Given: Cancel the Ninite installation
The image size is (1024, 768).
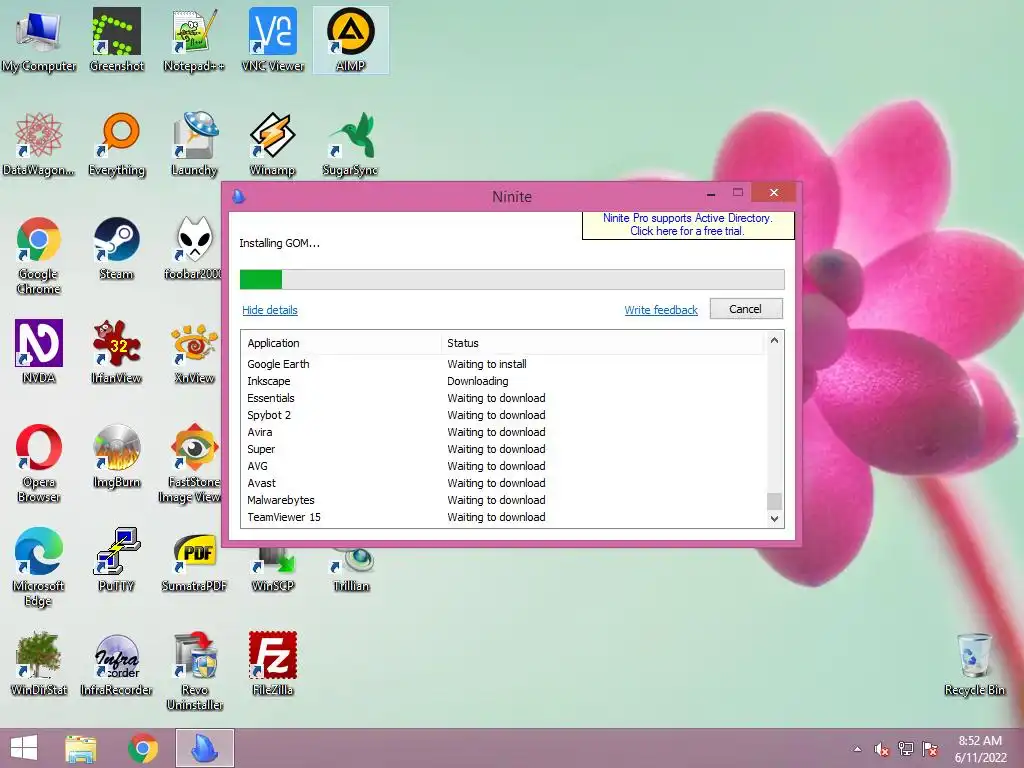Looking at the screenshot, I should (x=746, y=309).
